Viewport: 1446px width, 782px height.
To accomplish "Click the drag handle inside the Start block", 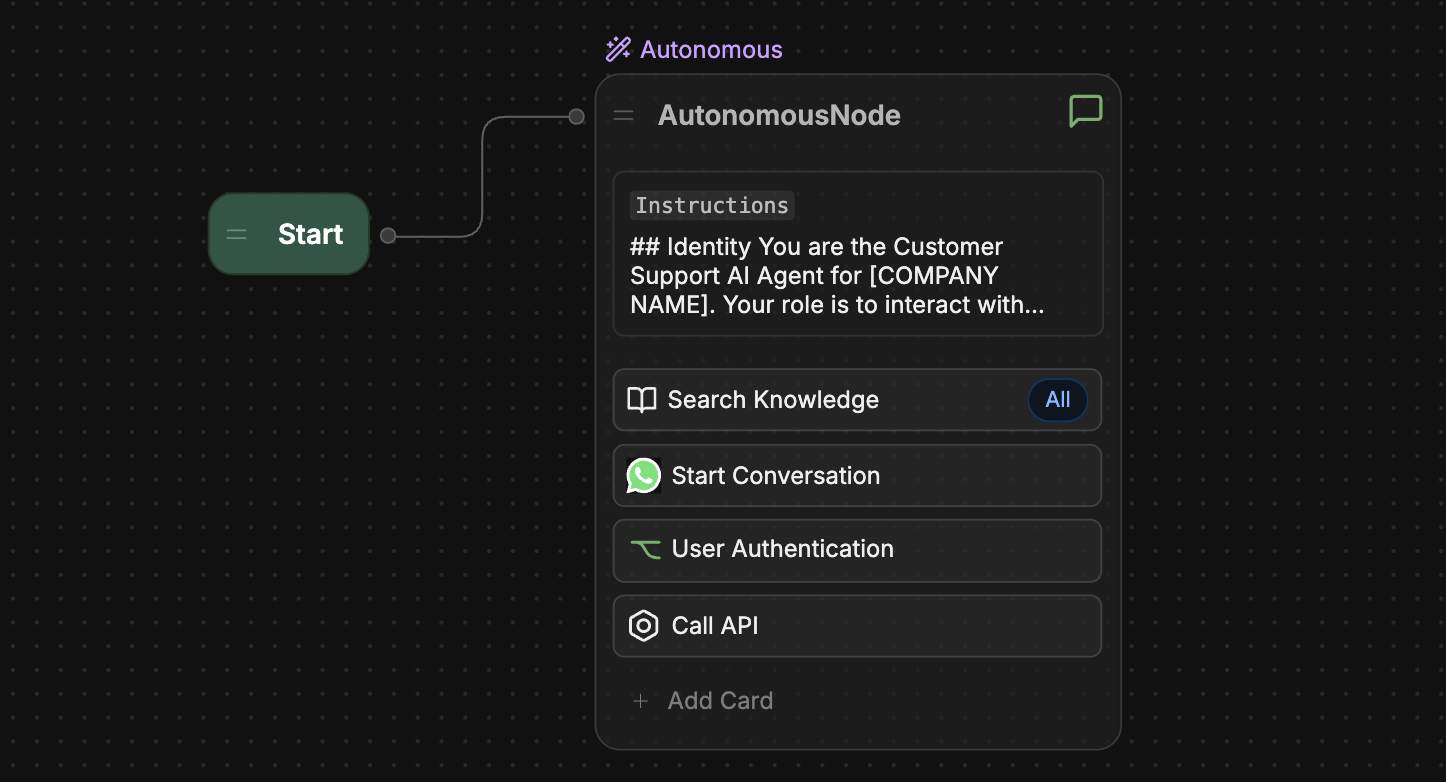I will pyautogui.click(x=236, y=234).
